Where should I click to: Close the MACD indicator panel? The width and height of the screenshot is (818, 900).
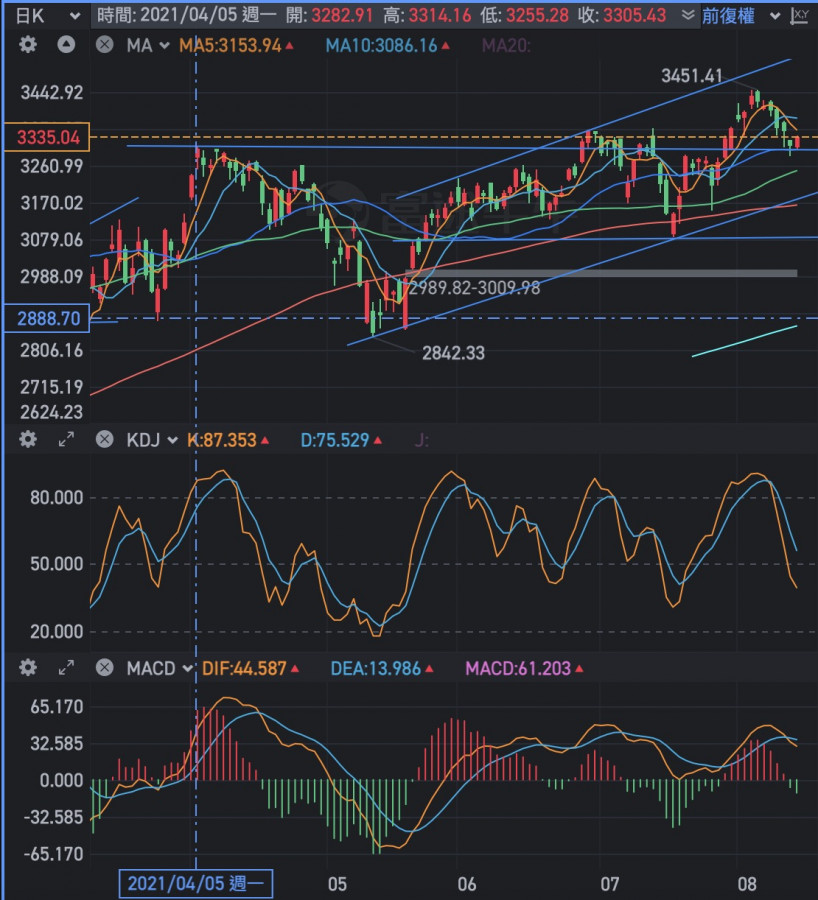[x=103, y=667]
